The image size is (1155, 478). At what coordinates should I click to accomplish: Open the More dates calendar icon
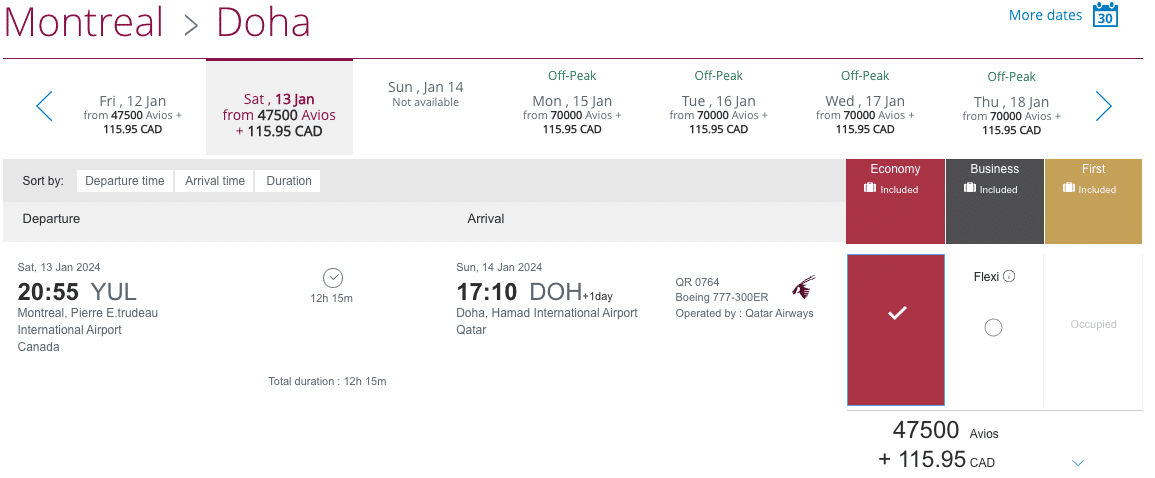coord(1104,15)
